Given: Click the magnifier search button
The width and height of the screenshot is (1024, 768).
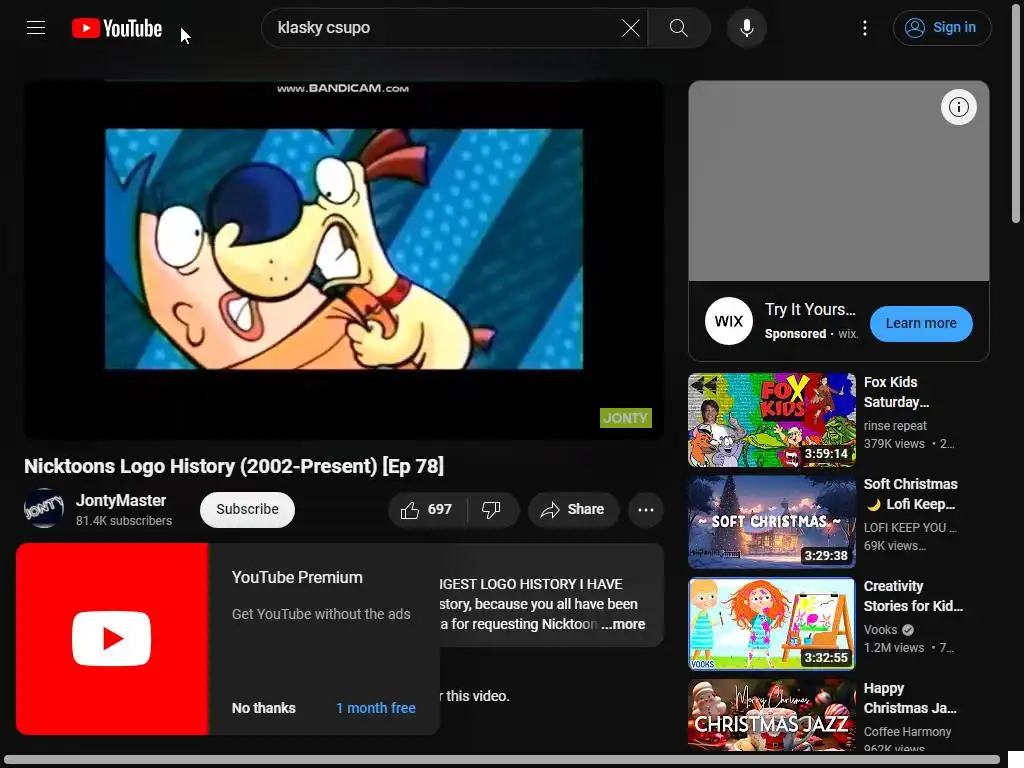Looking at the screenshot, I should [x=679, y=28].
